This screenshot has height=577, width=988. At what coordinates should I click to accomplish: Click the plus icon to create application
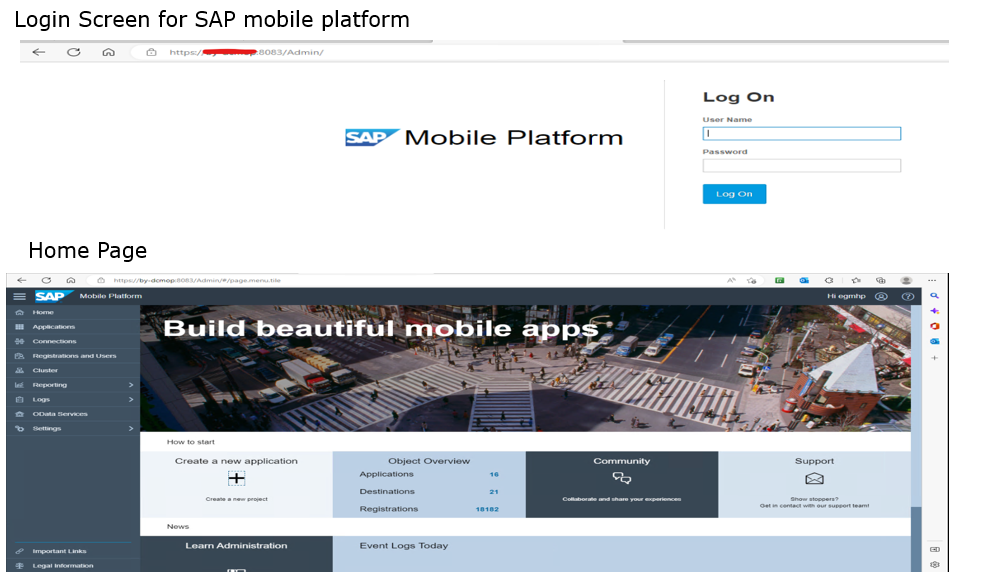236,479
